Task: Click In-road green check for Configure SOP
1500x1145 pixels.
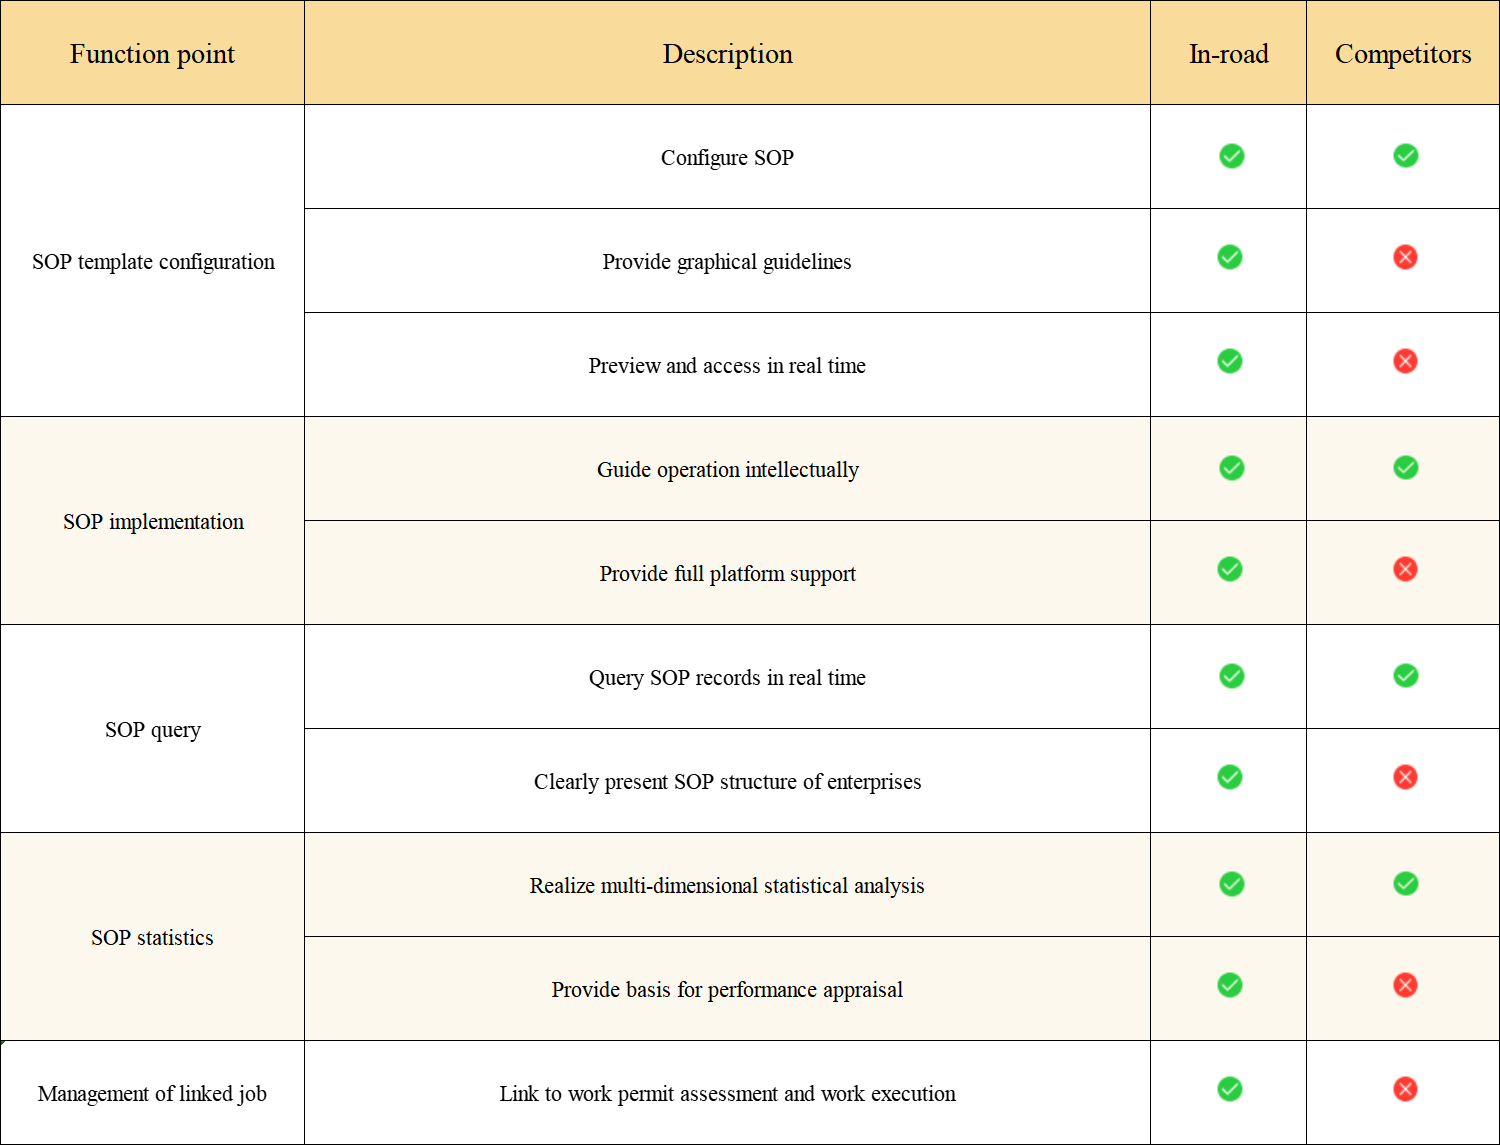Action: 1231,156
